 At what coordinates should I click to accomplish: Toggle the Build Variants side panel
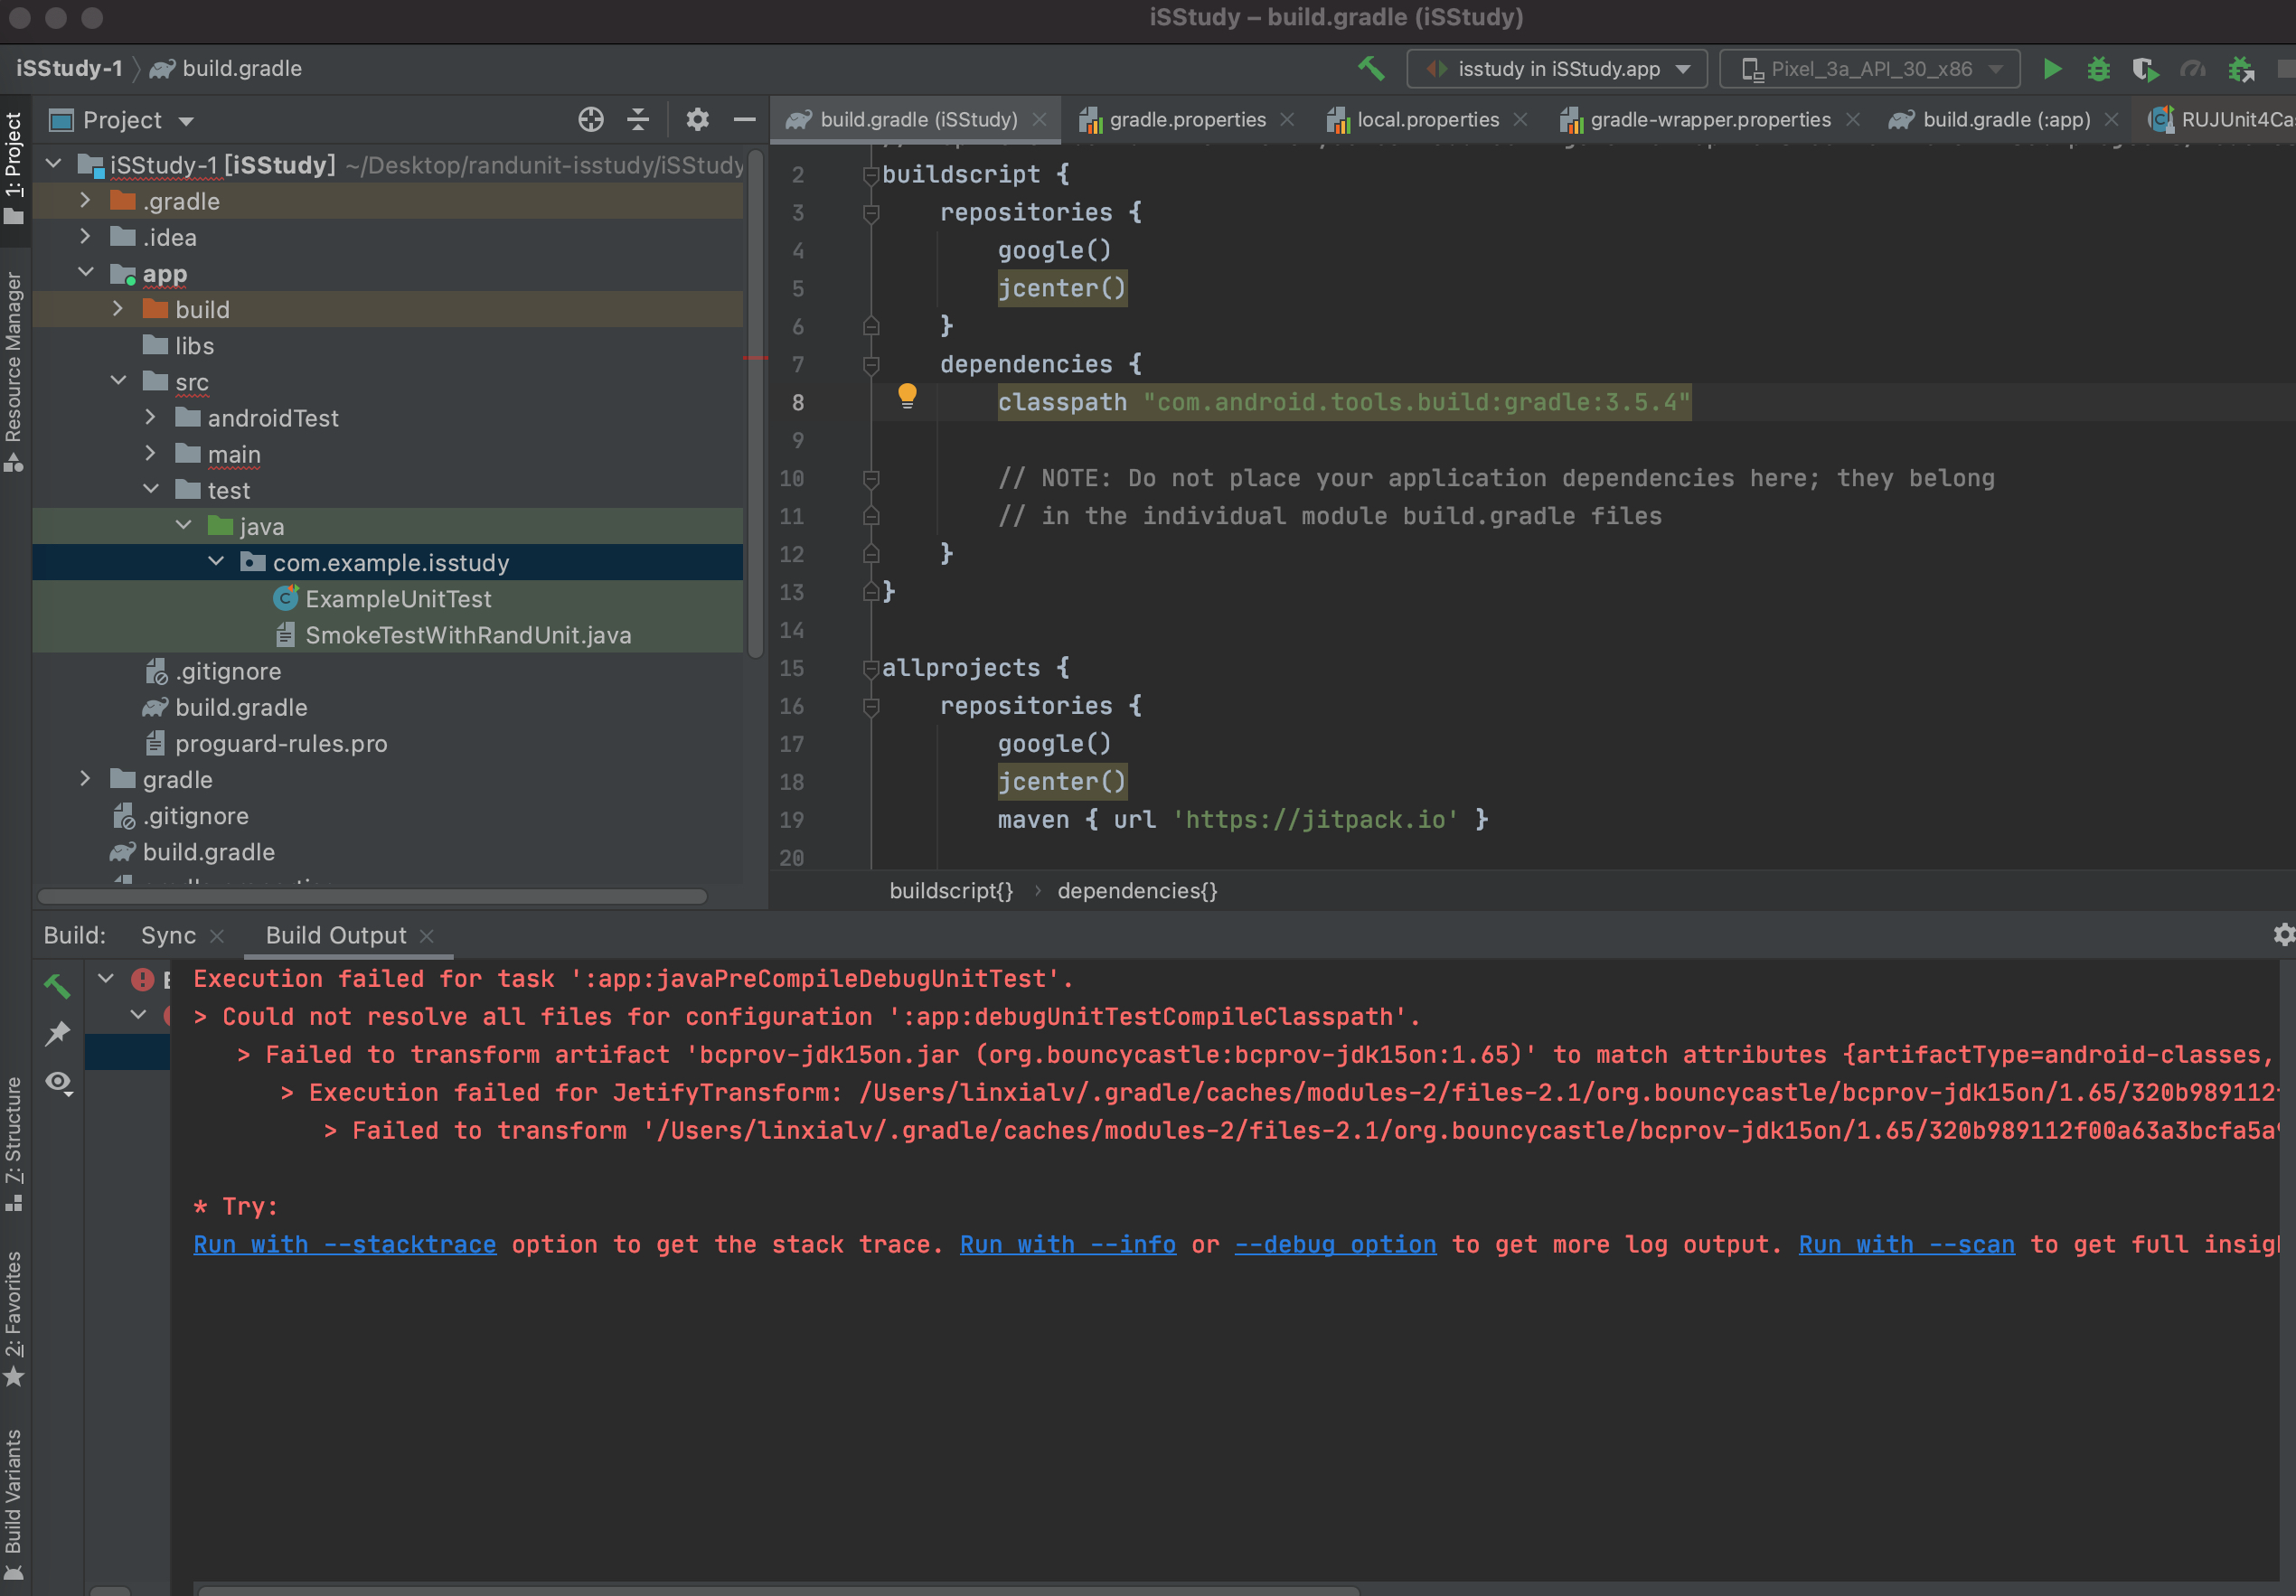click(x=14, y=1500)
